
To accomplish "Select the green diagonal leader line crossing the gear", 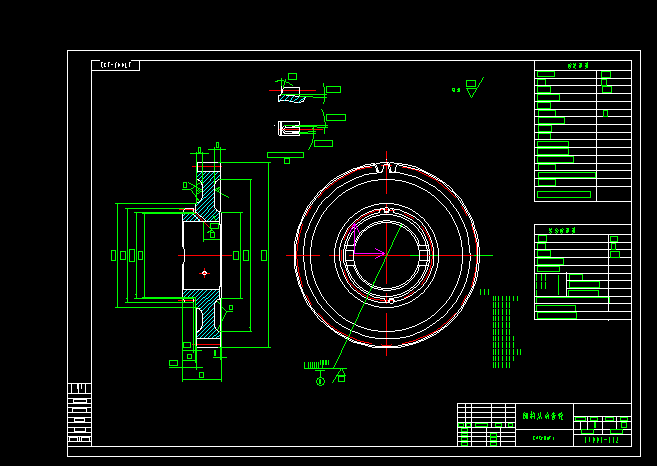I will click(x=369, y=295).
